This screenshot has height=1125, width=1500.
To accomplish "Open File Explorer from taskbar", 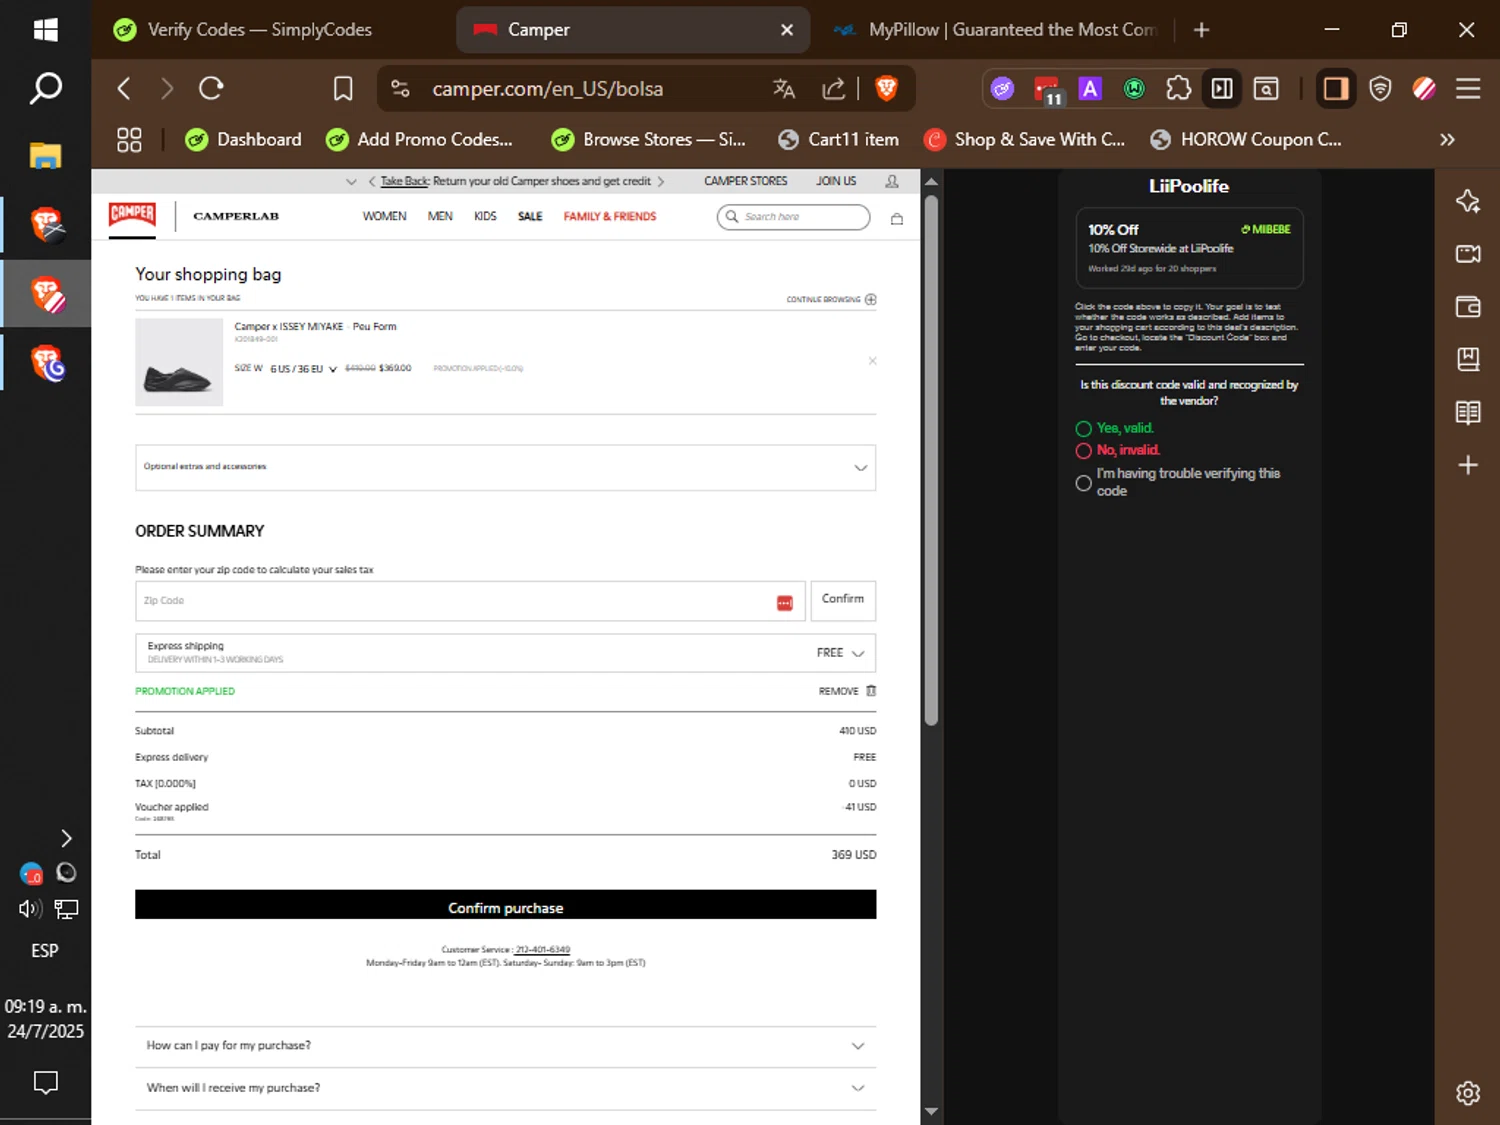I will pyautogui.click(x=45, y=156).
